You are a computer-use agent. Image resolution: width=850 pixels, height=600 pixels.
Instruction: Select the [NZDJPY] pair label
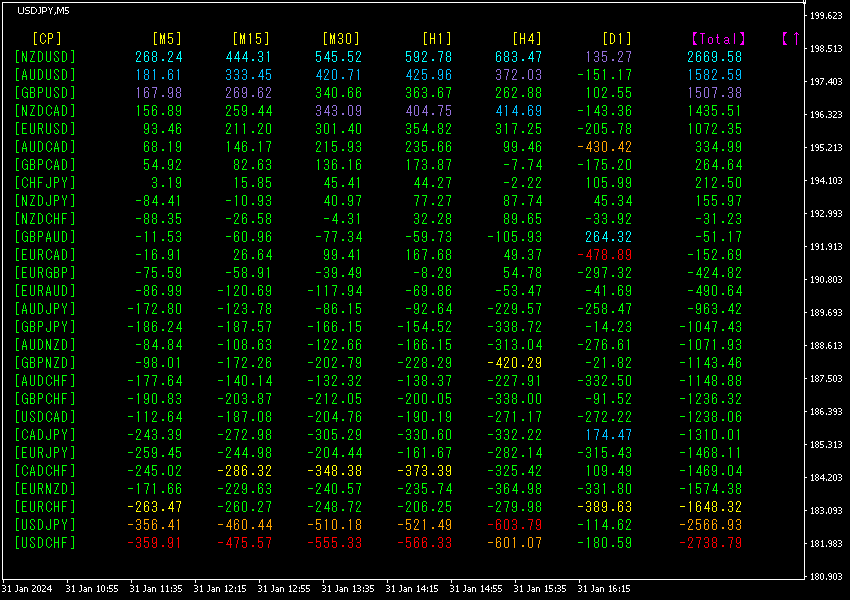[x=45, y=201]
